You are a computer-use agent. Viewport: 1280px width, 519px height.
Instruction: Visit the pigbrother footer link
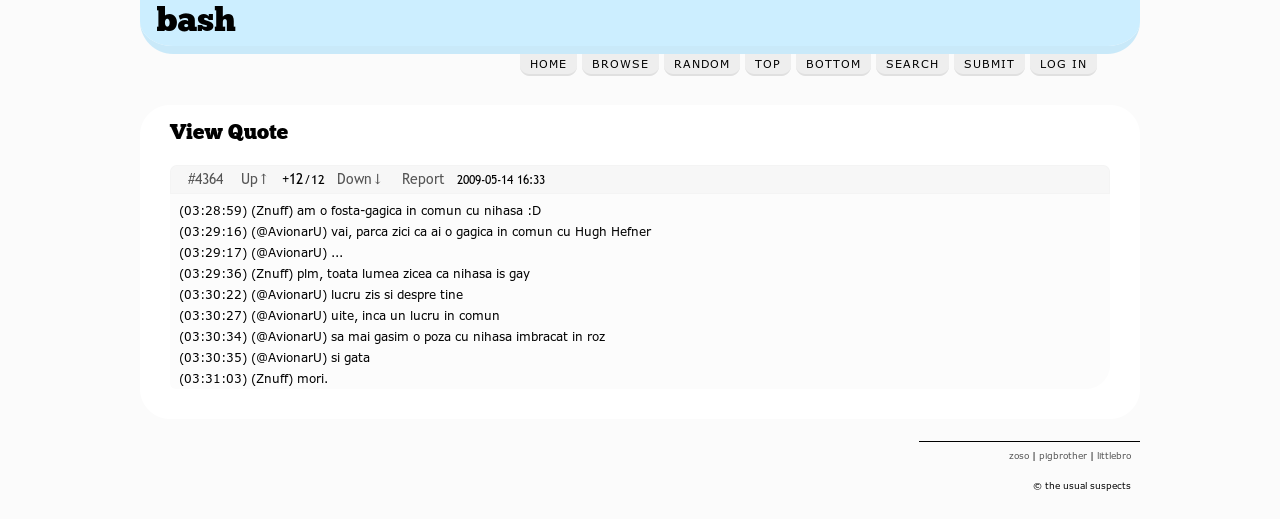click(1063, 456)
